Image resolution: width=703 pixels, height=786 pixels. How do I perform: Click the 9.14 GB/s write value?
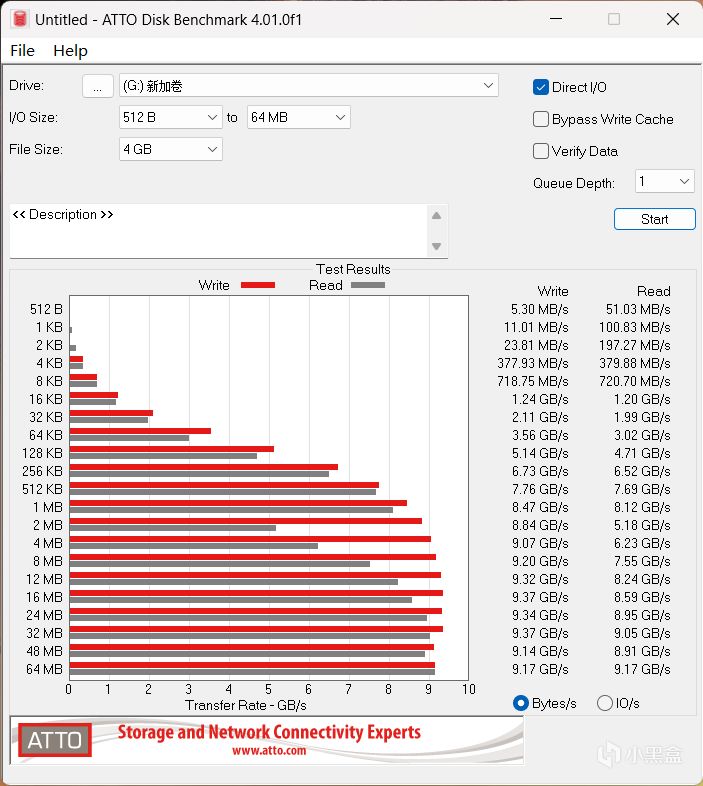tap(540, 651)
